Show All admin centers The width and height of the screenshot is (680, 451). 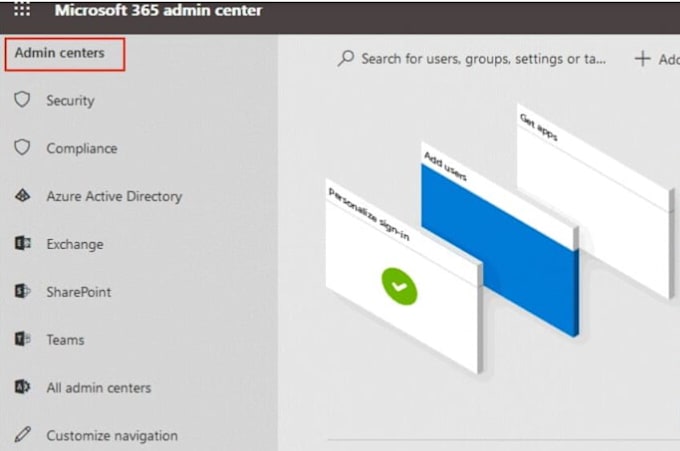click(99, 387)
